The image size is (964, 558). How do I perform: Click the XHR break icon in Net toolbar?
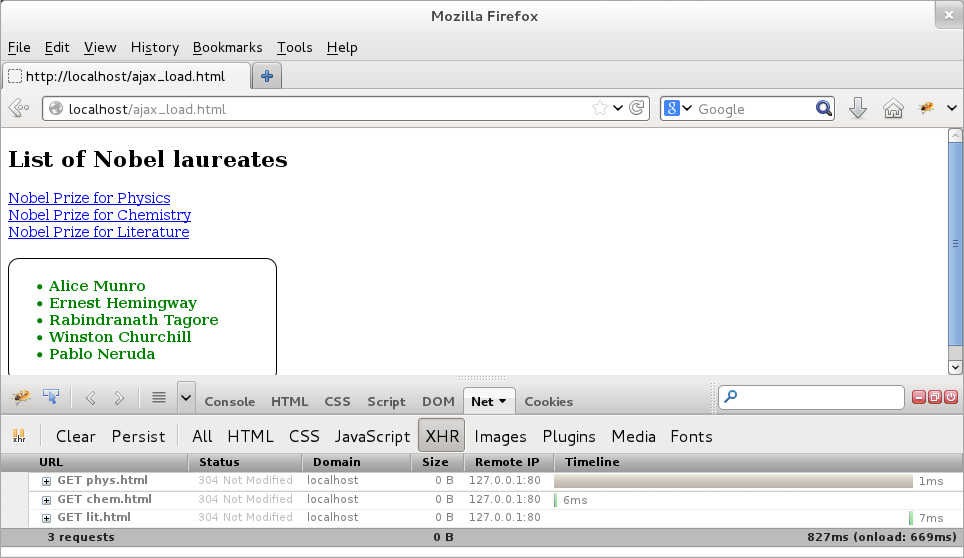(19, 436)
